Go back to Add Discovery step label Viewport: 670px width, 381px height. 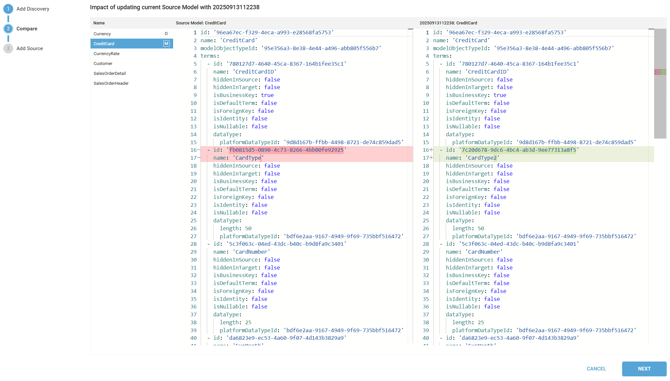[33, 9]
